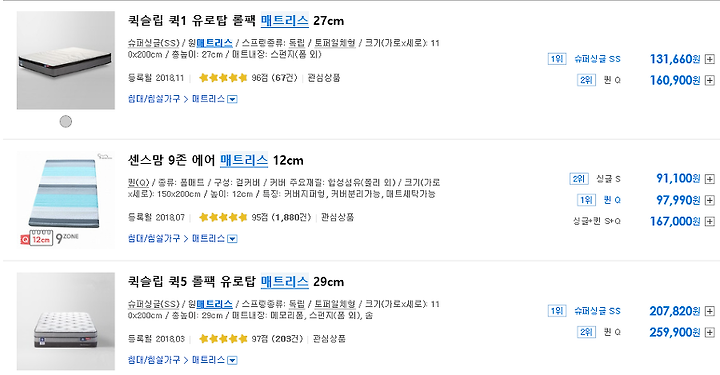This screenshot has width=720, height=375.
Task: Open 퀵슬립 퀵1 유로탑 롤팩 매트리스 27cm title
Action: click(x=236, y=21)
